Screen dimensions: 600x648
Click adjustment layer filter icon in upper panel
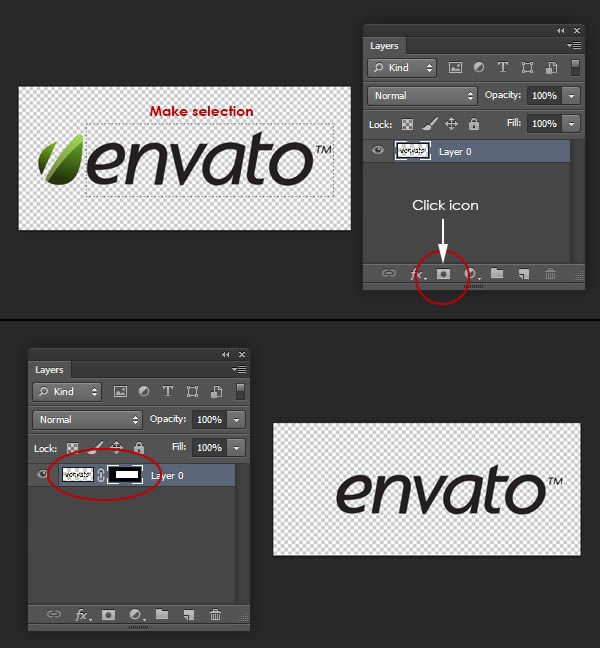(479, 67)
